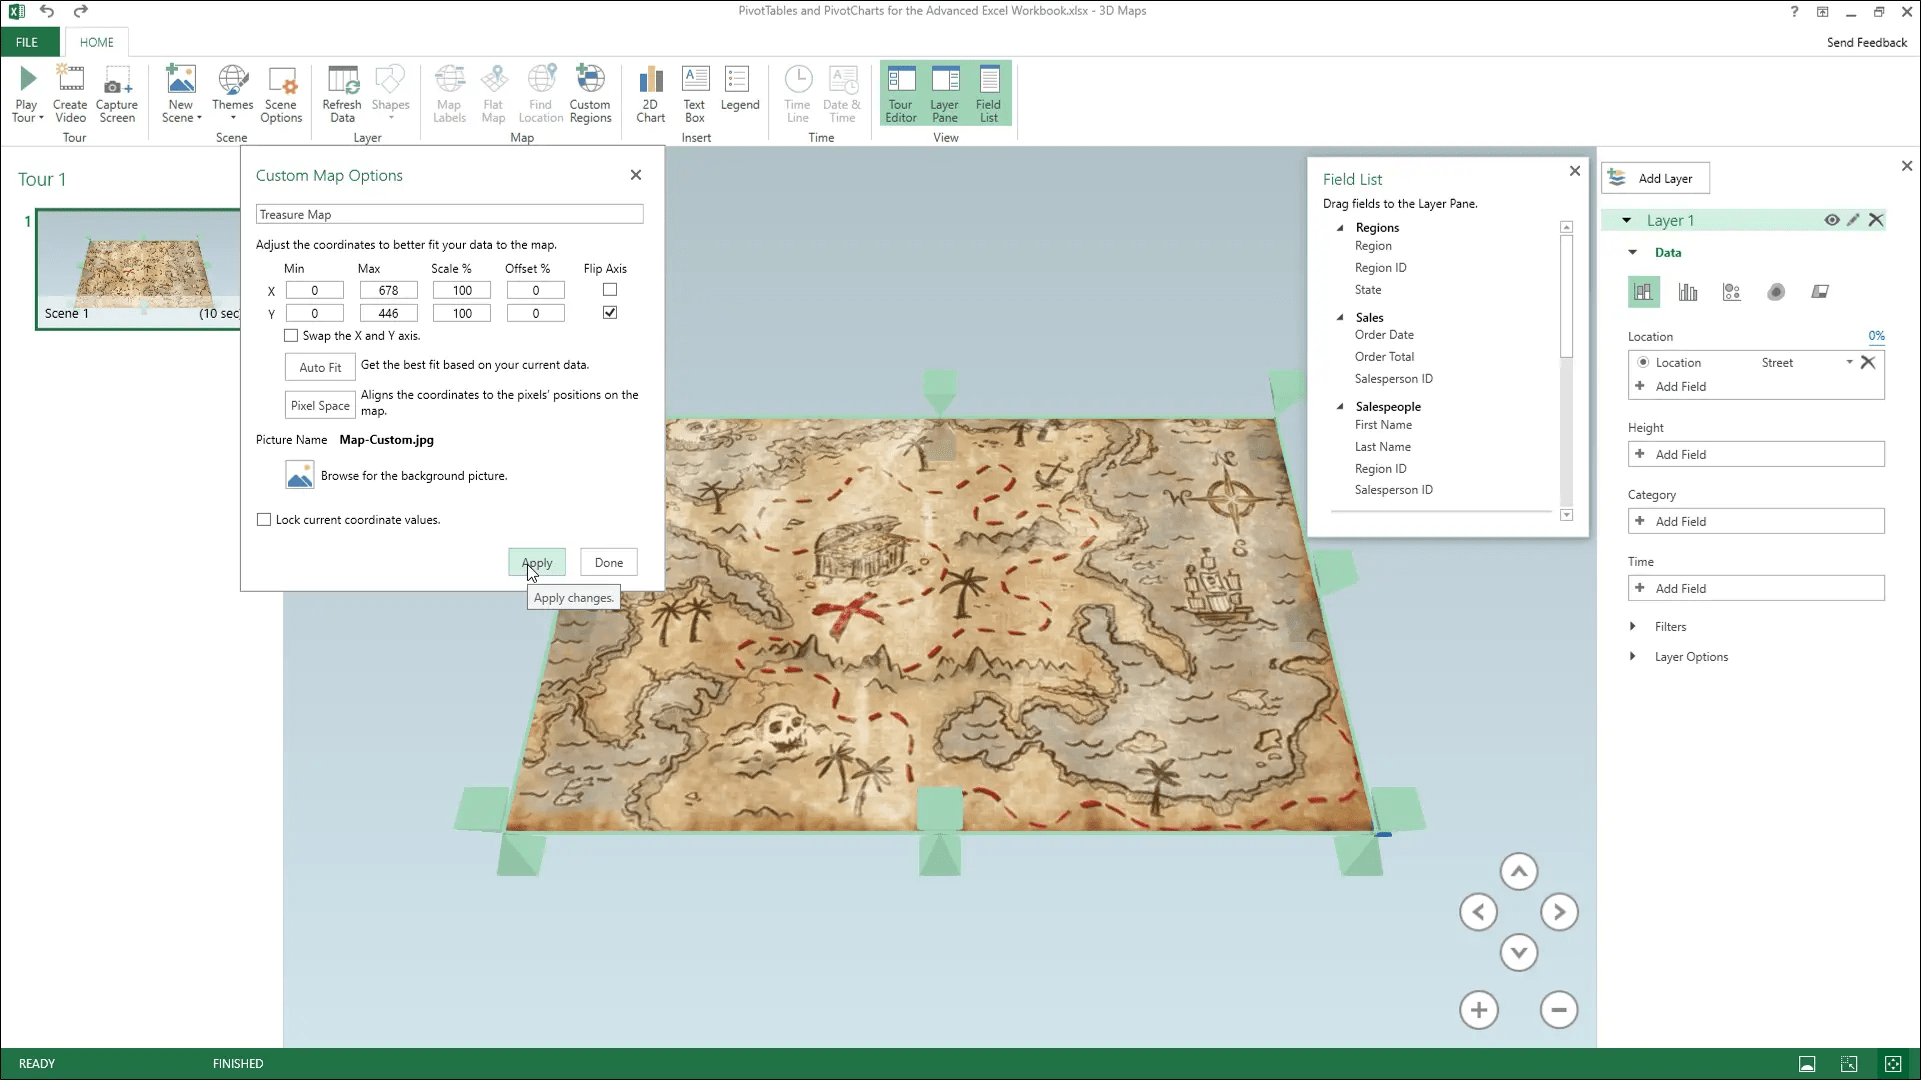Tilt map up with arrow button

coord(1518,872)
